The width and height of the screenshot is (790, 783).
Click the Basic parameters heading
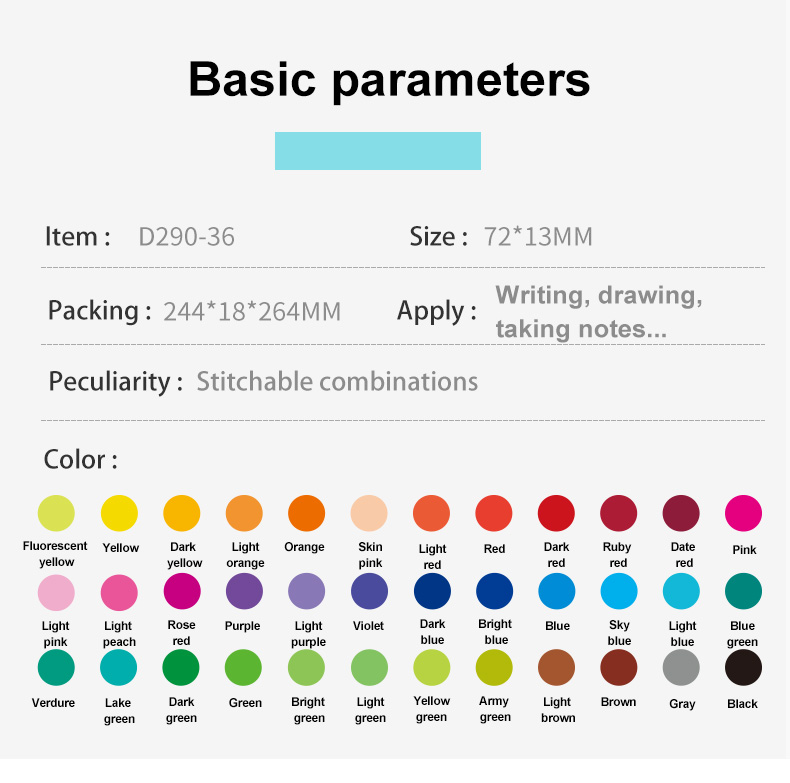point(389,79)
